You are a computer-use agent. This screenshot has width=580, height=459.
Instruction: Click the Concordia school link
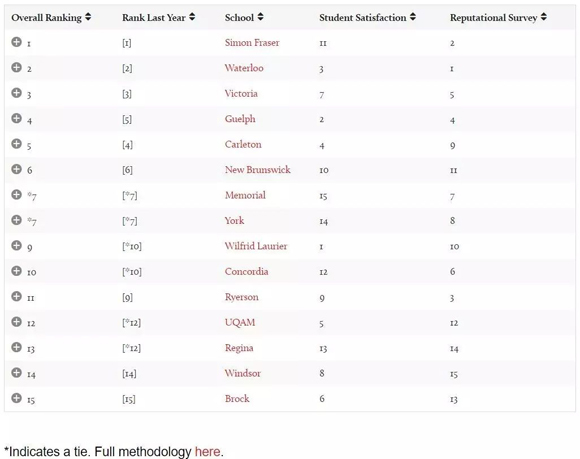[x=246, y=271]
